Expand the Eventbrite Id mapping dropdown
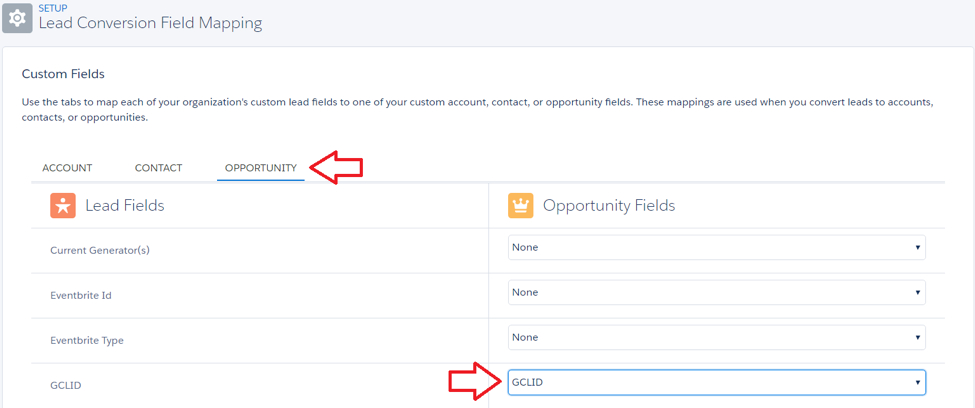975x408 pixels. tap(717, 292)
